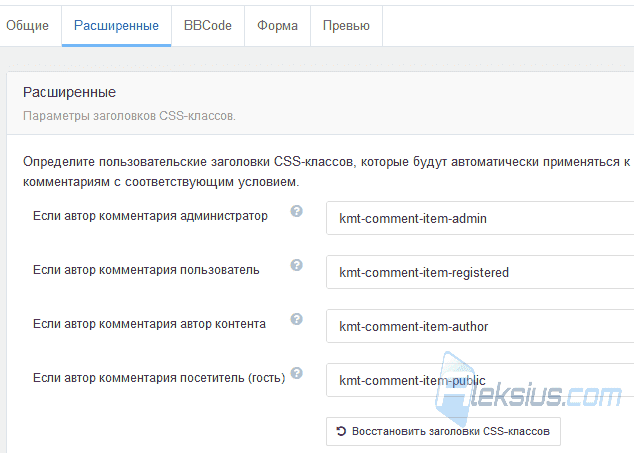Open the Форма tab

tap(277, 26)
